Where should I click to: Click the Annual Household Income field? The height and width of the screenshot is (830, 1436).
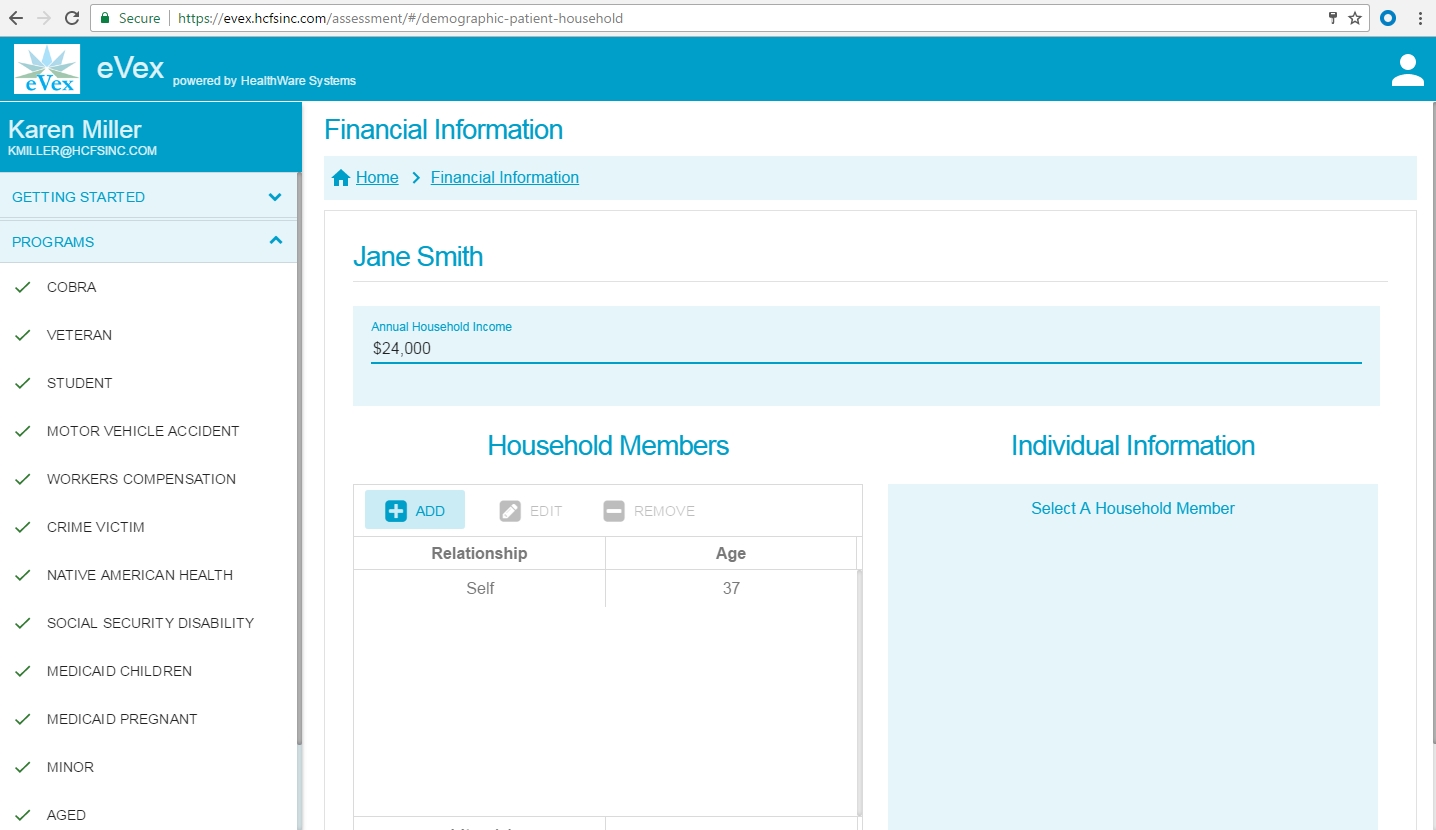[865, 349]
